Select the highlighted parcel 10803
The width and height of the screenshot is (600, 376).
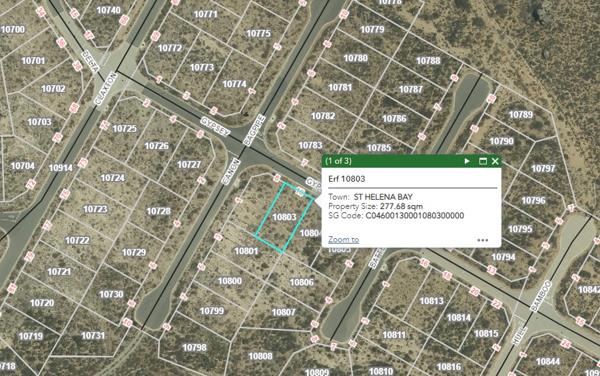[x=284, y=217]
